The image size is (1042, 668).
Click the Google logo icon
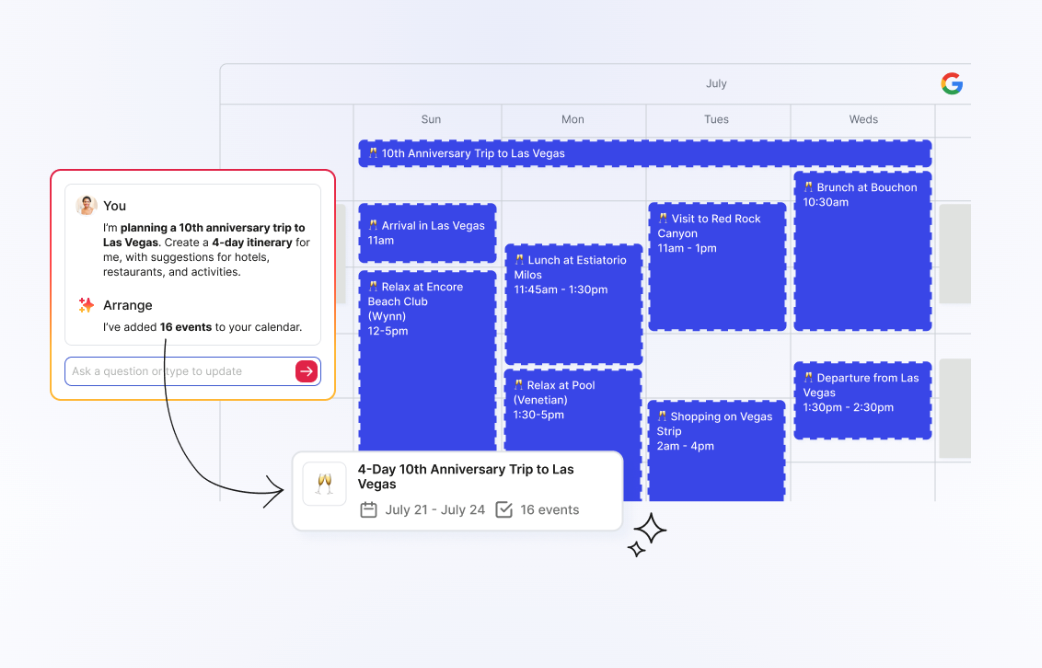coord(952,84)
